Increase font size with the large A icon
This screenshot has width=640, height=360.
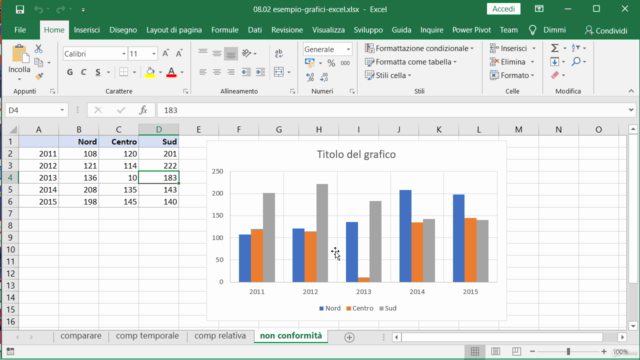tap(165, 53)
